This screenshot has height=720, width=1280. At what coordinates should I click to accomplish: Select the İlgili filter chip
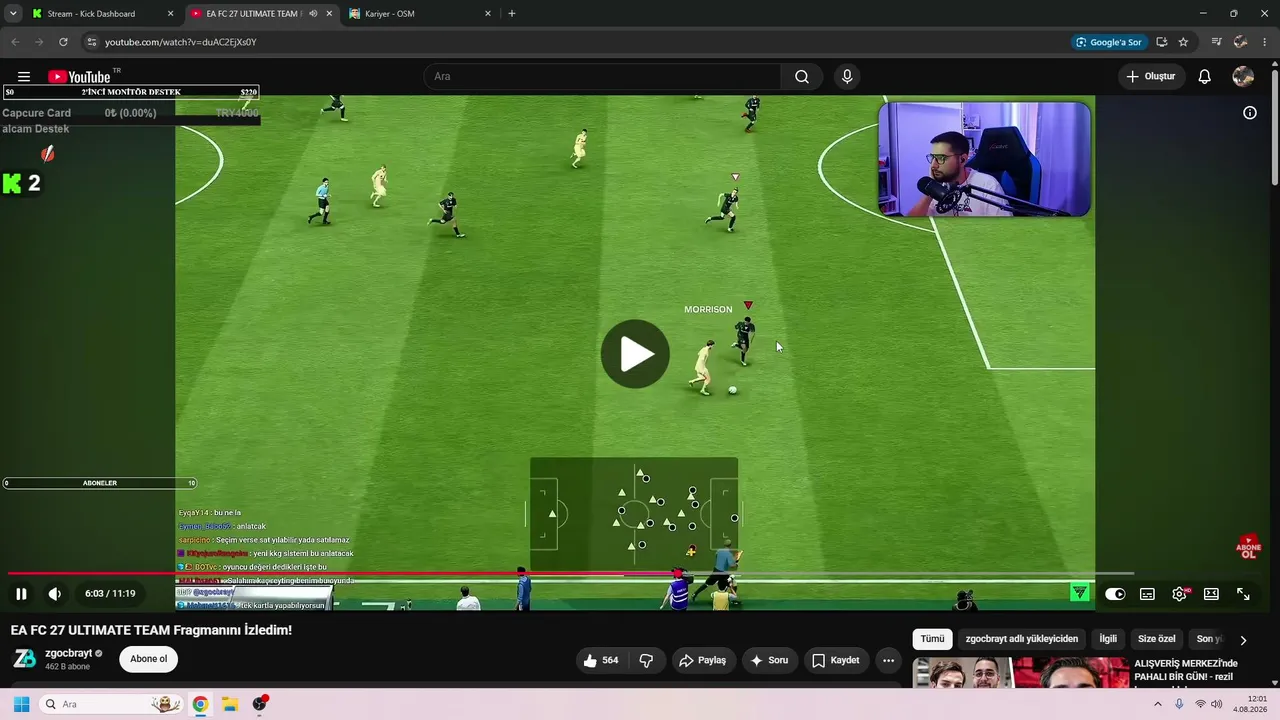click(x=1108, y=639)
